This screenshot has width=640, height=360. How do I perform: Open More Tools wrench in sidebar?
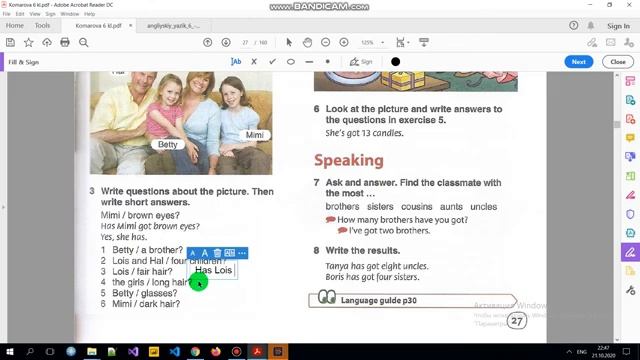pos(630,290)
